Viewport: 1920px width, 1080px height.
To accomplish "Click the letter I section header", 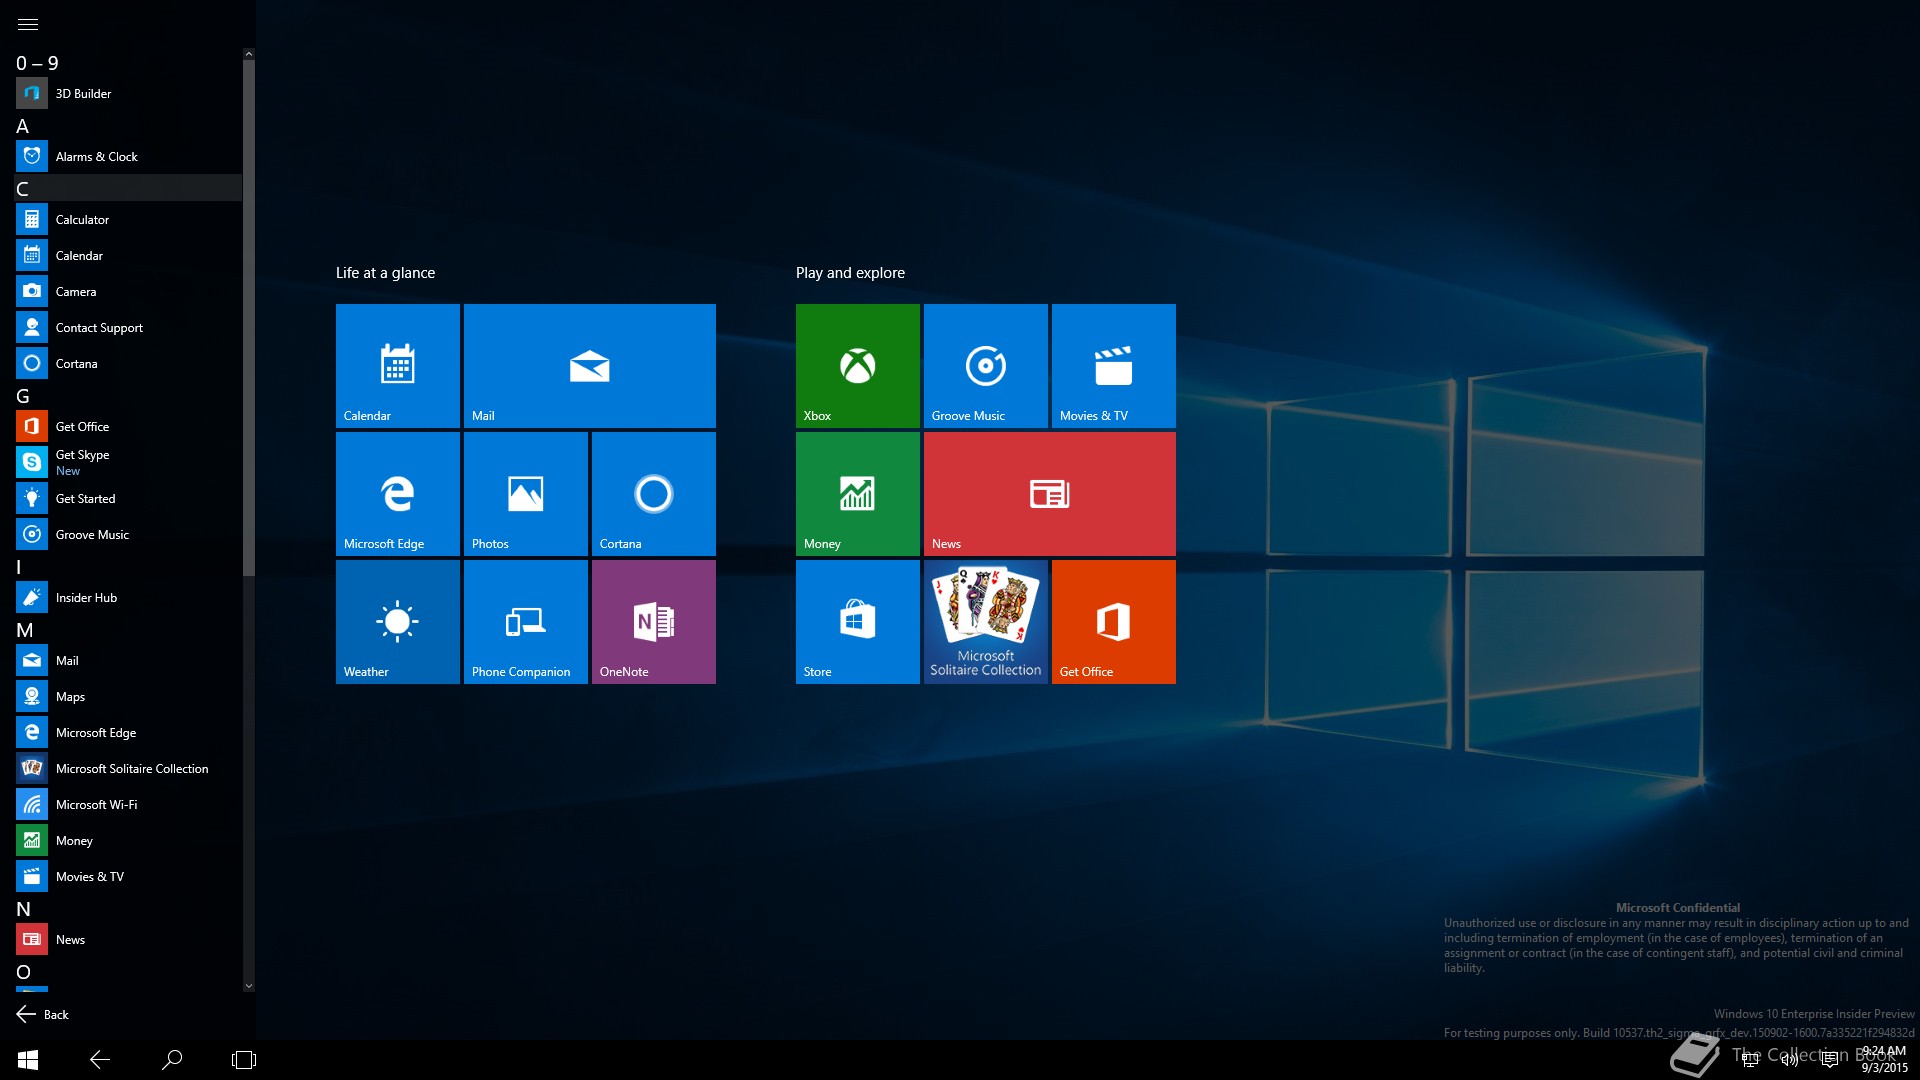I will pos(128,567).
